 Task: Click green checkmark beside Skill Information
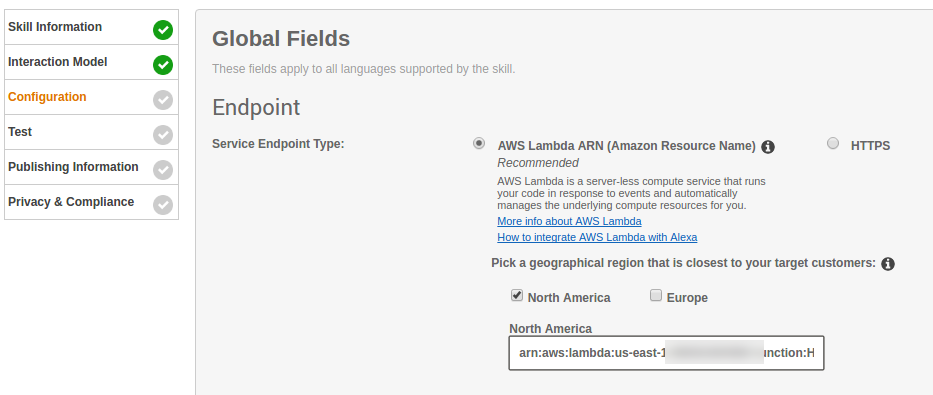point(162,30)
